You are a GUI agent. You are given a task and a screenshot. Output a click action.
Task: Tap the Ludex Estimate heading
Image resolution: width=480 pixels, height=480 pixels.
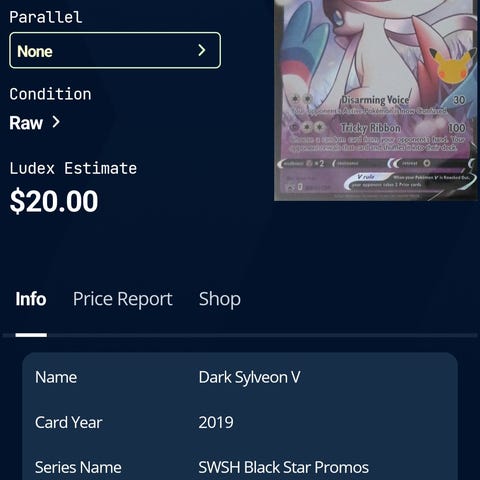pyautogui.click(x=73, y=168)
